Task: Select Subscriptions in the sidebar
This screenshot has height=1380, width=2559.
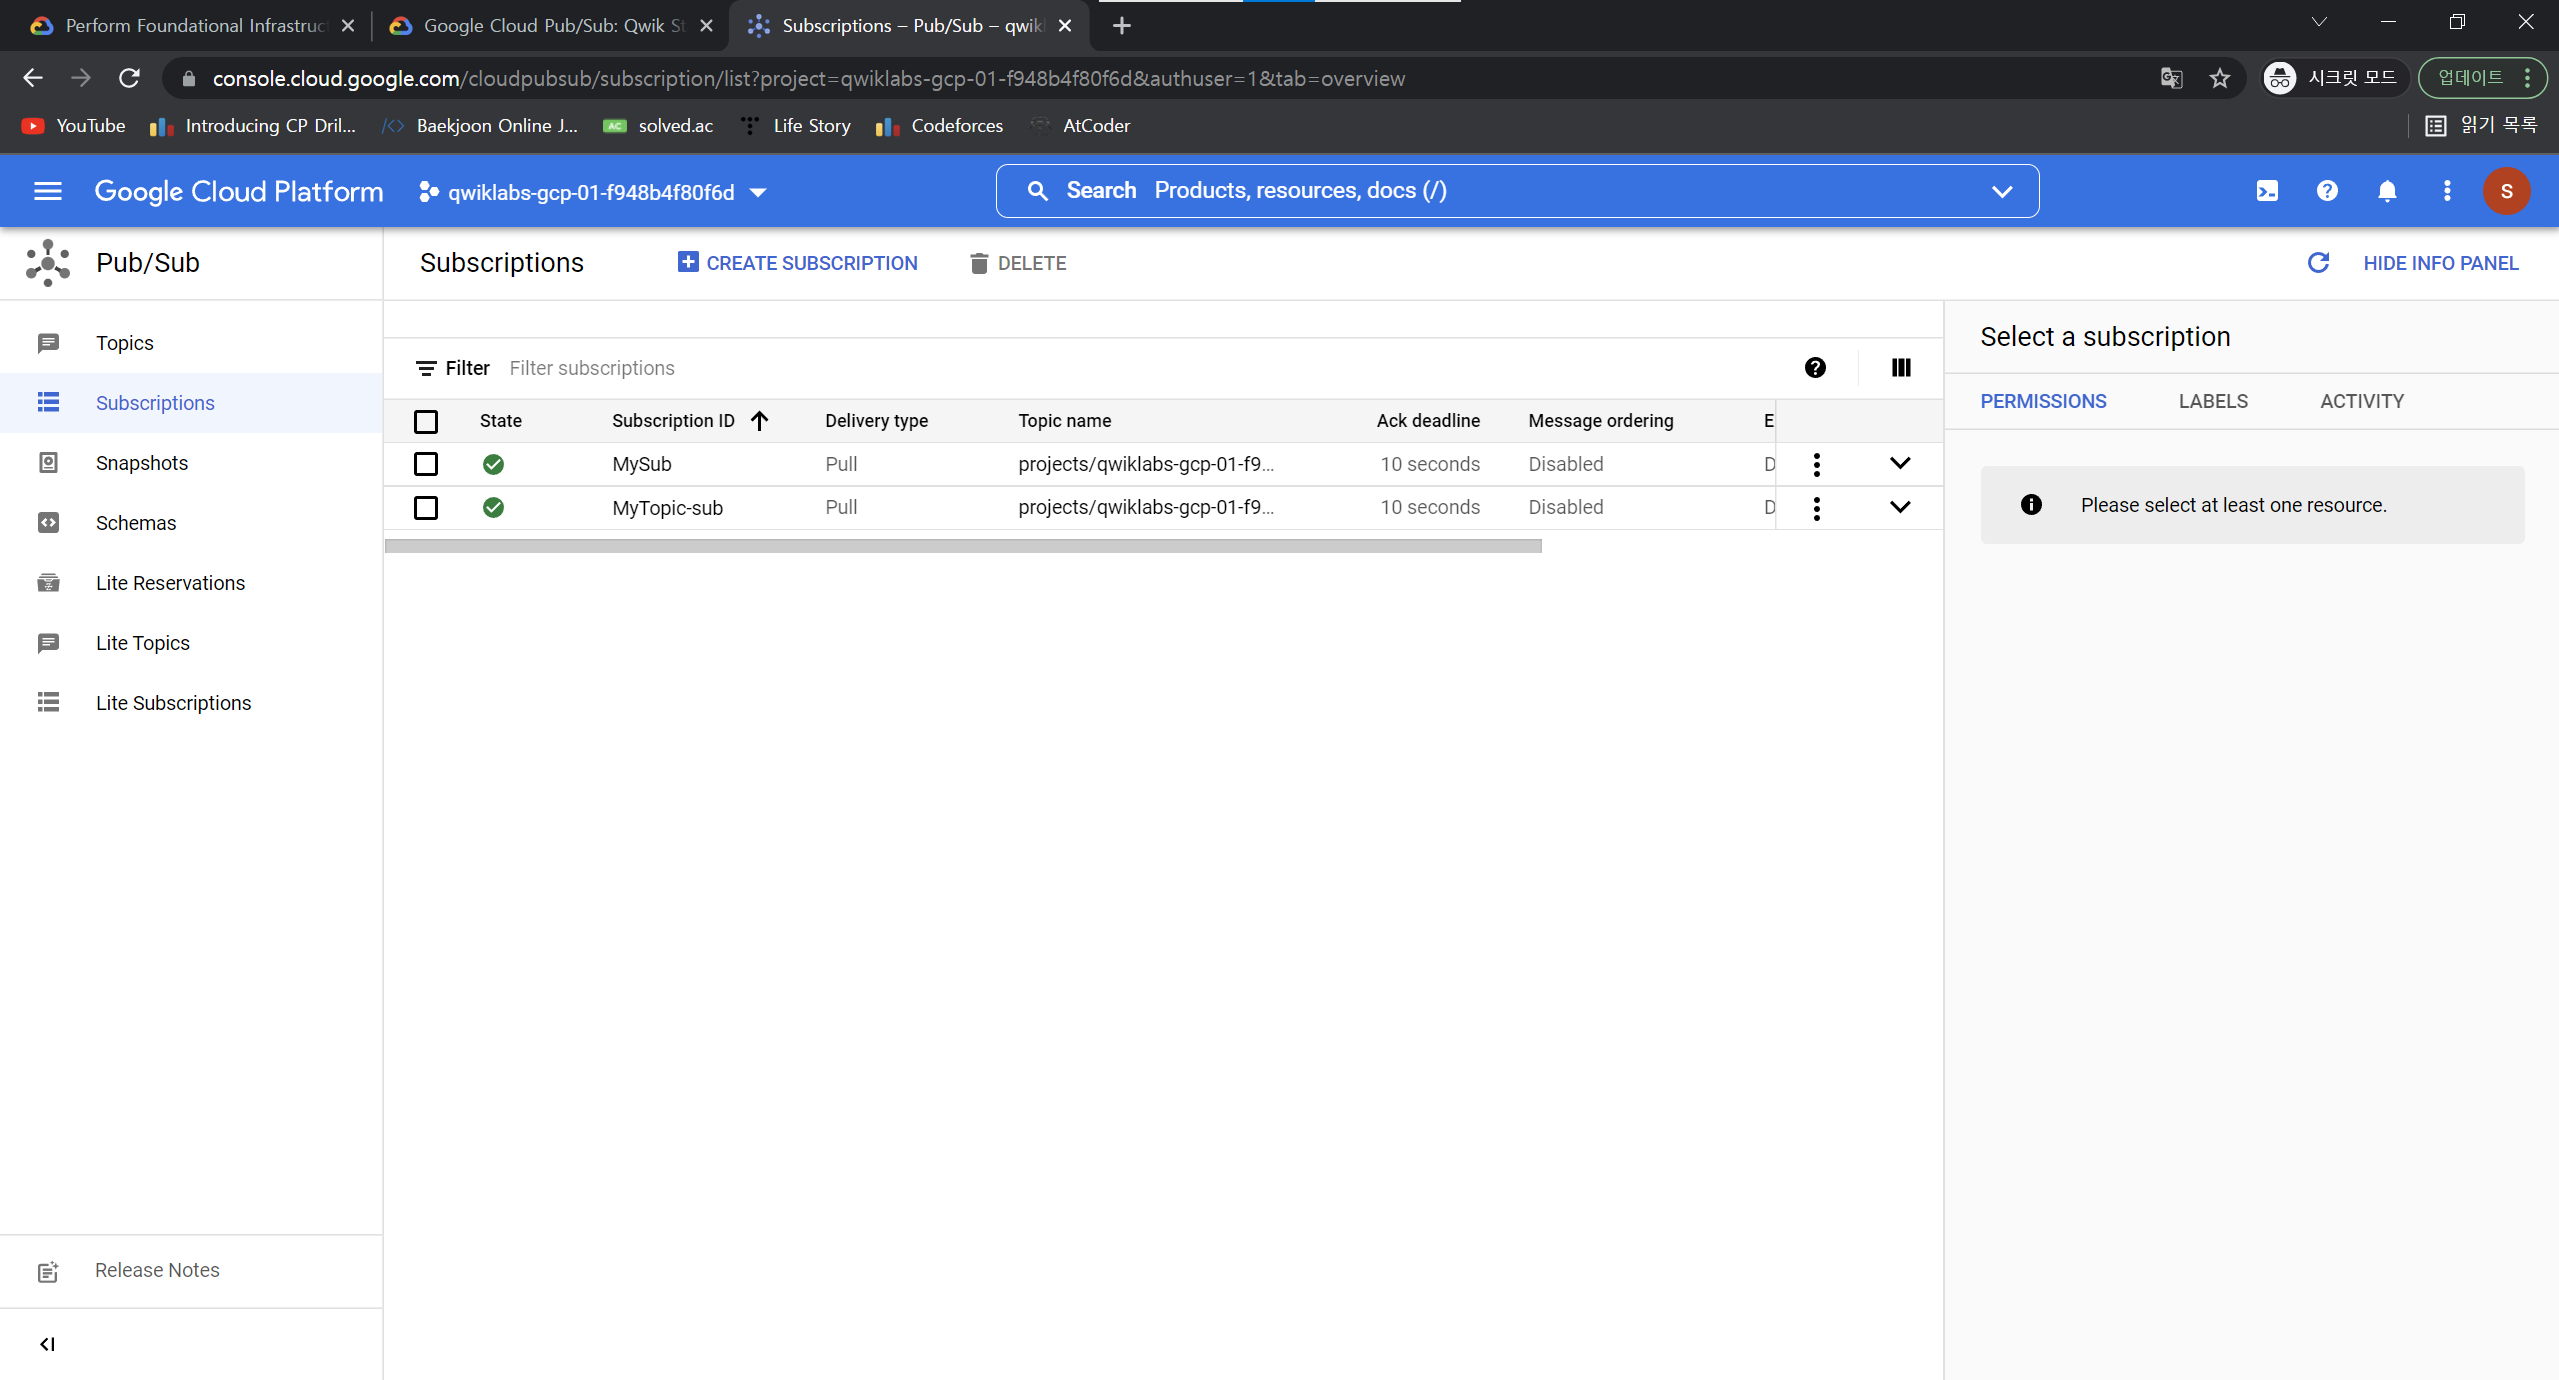Action: (x=191, y=403)
